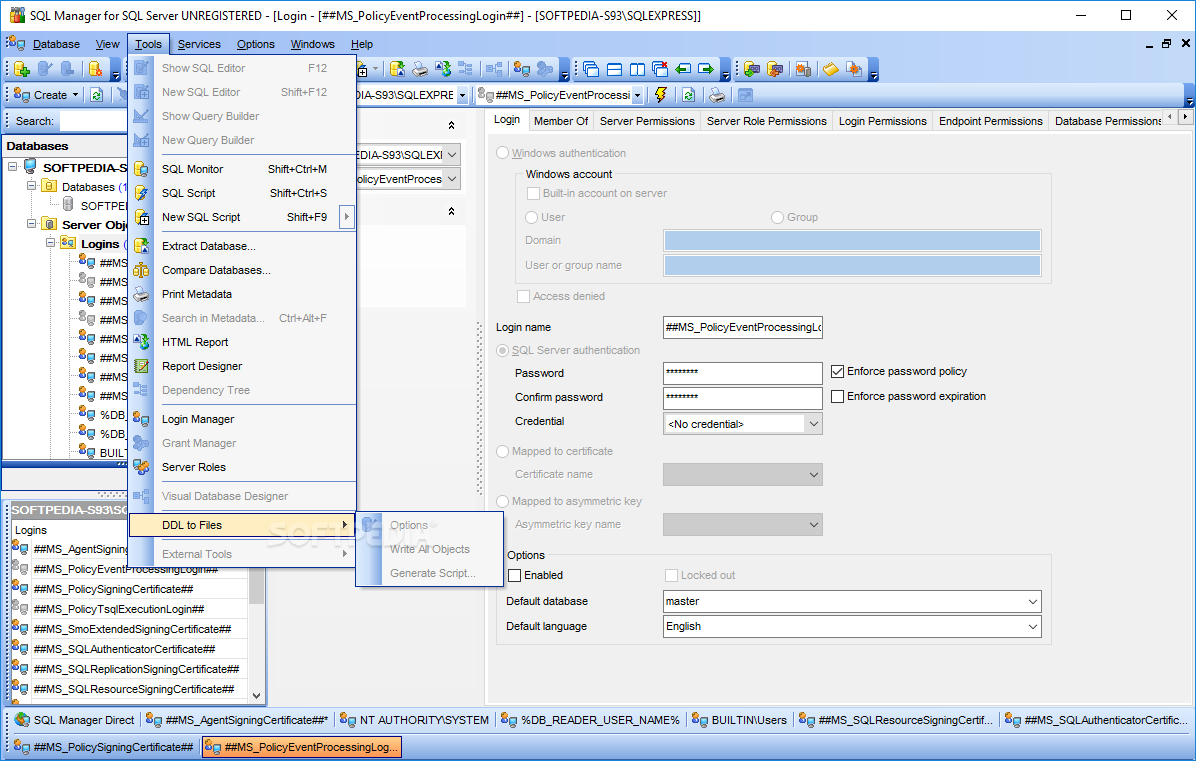The image size is (1196, 761).
Task: Click the Close All Windows icon
Action: pos(660,69)
